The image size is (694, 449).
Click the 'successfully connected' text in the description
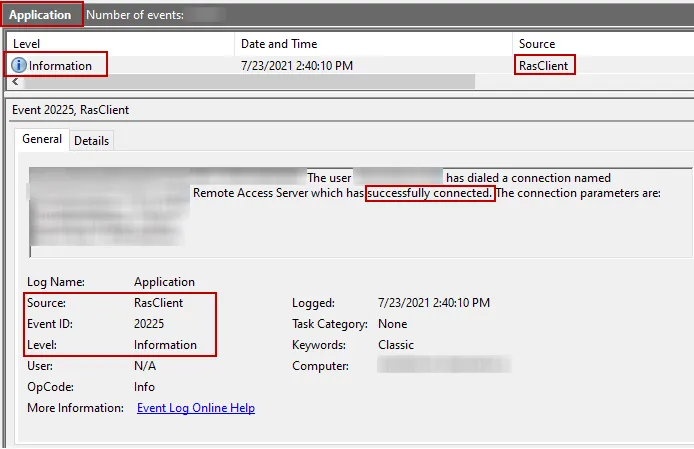[x=430, y=193]
